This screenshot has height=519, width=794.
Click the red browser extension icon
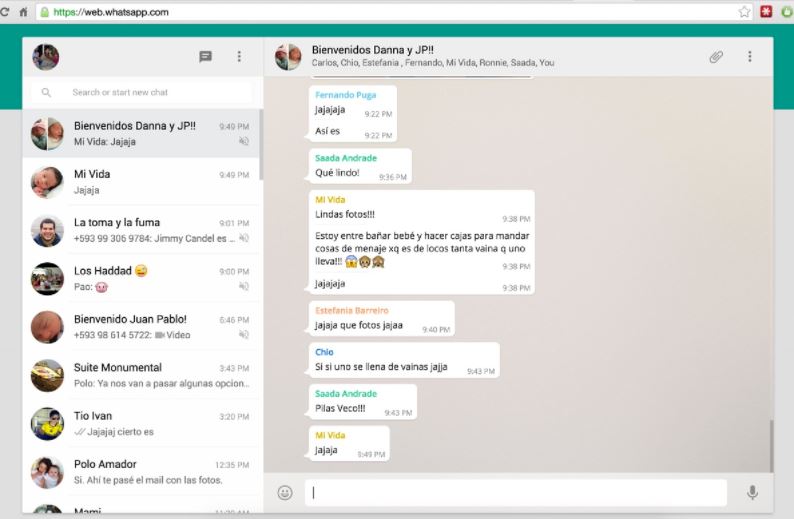click(766, 12)
